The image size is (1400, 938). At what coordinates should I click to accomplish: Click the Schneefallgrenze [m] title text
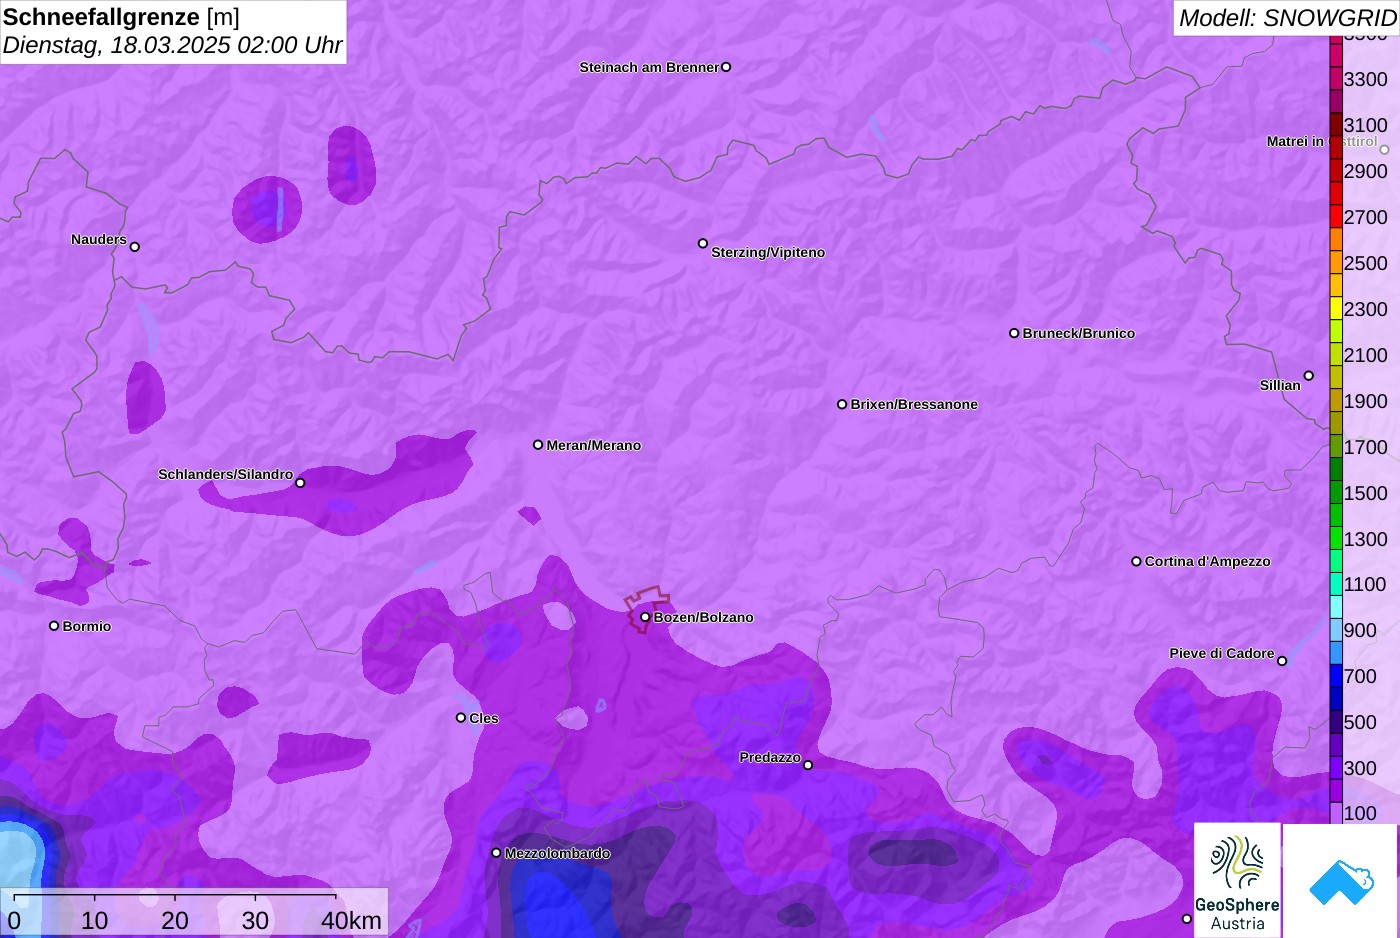coord(121,17)
